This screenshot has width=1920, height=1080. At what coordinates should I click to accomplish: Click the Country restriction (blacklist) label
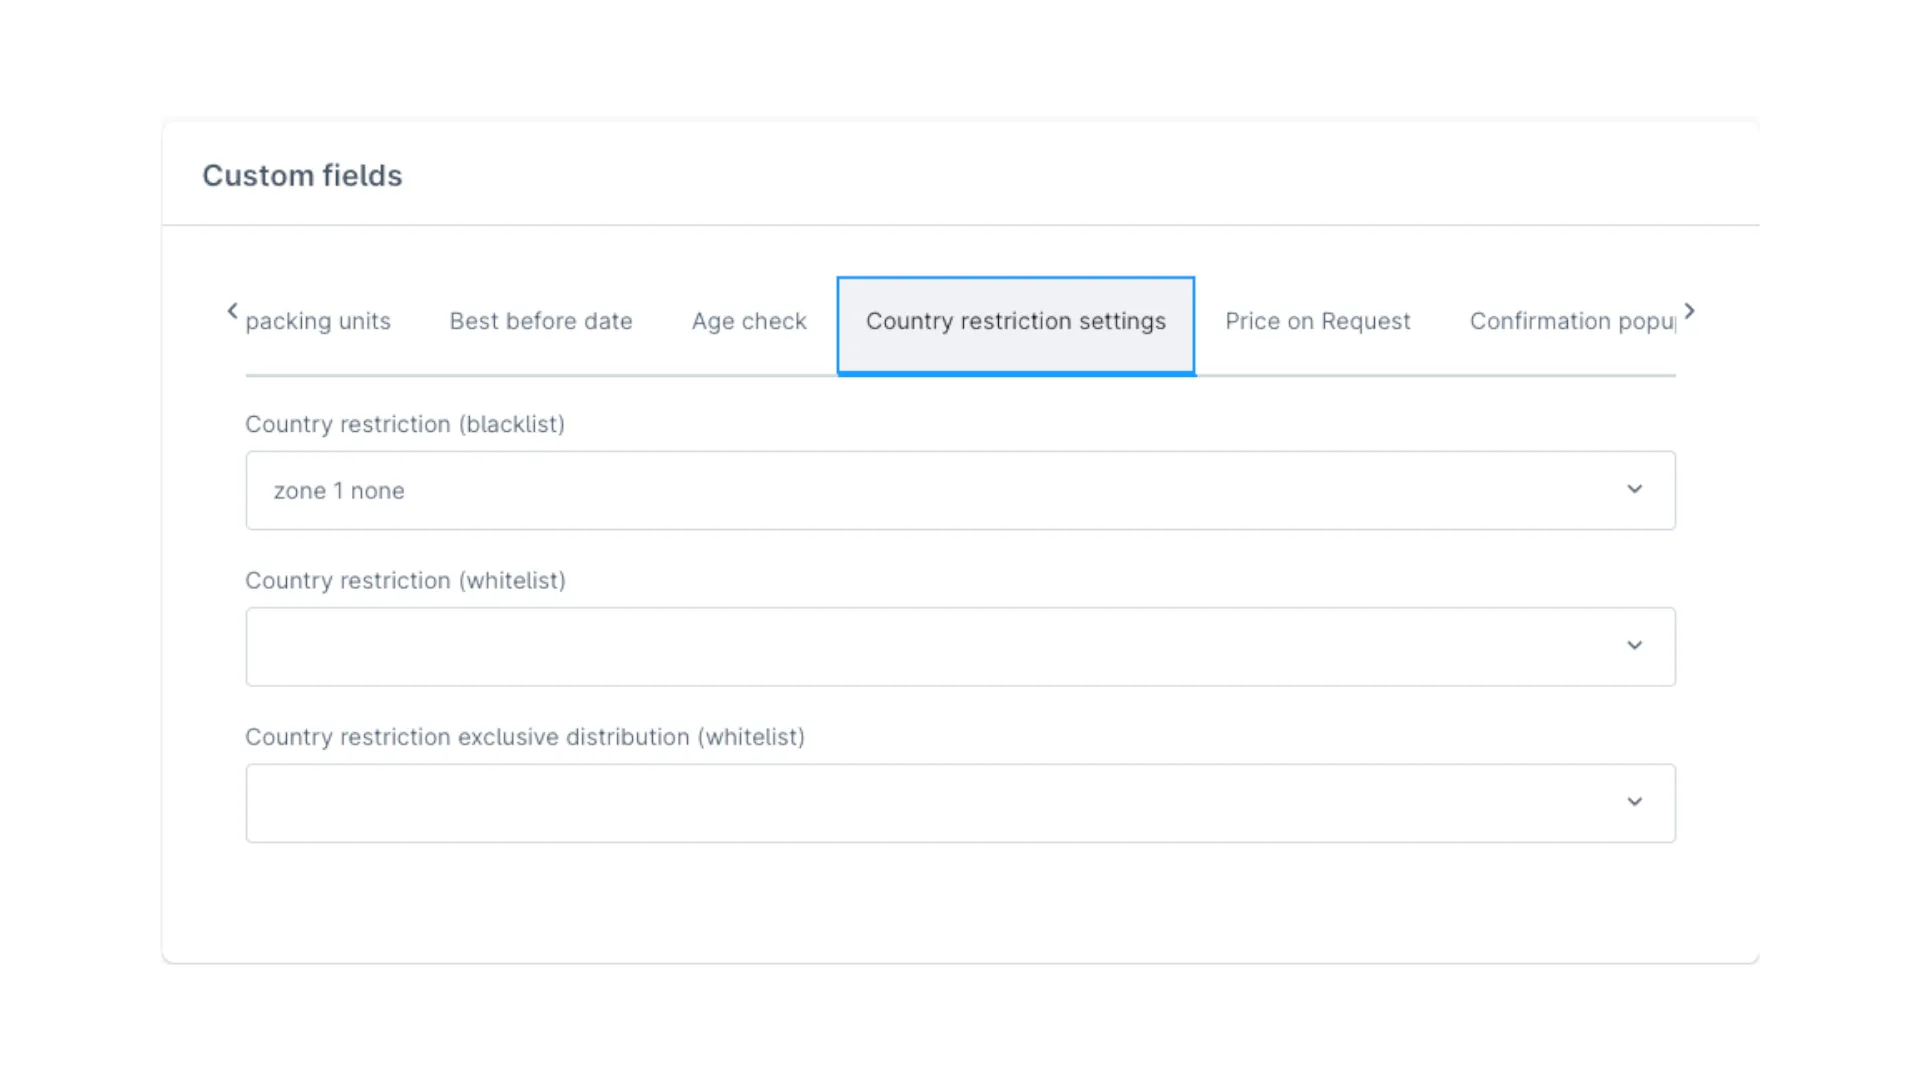[x=405, y=424]
